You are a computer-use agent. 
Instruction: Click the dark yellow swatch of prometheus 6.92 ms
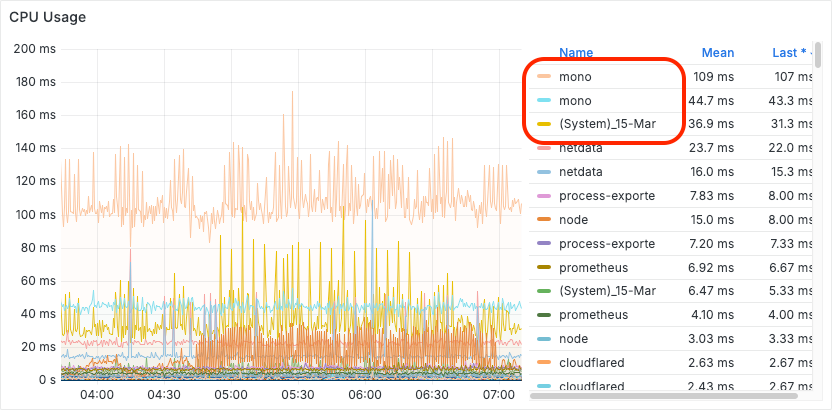[543, 267]
